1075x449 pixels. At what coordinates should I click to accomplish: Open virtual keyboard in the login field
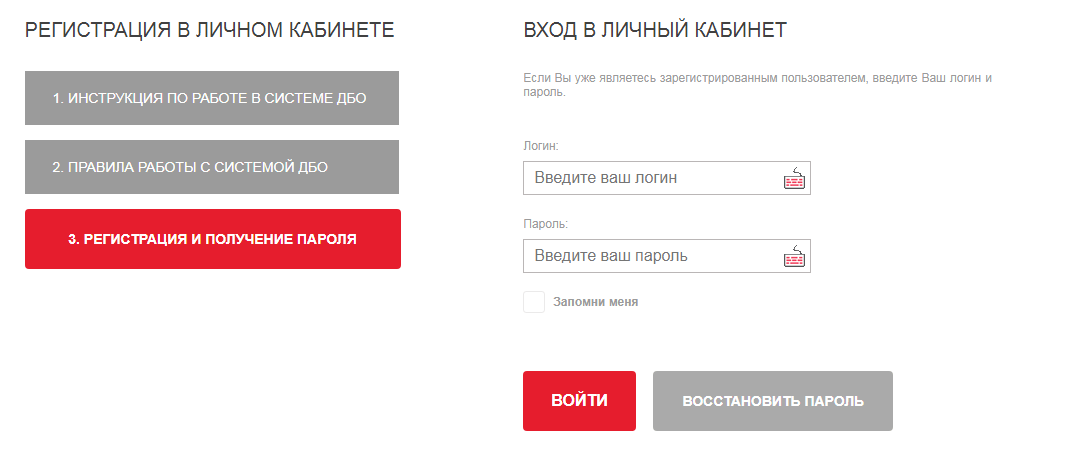point(794,179)
